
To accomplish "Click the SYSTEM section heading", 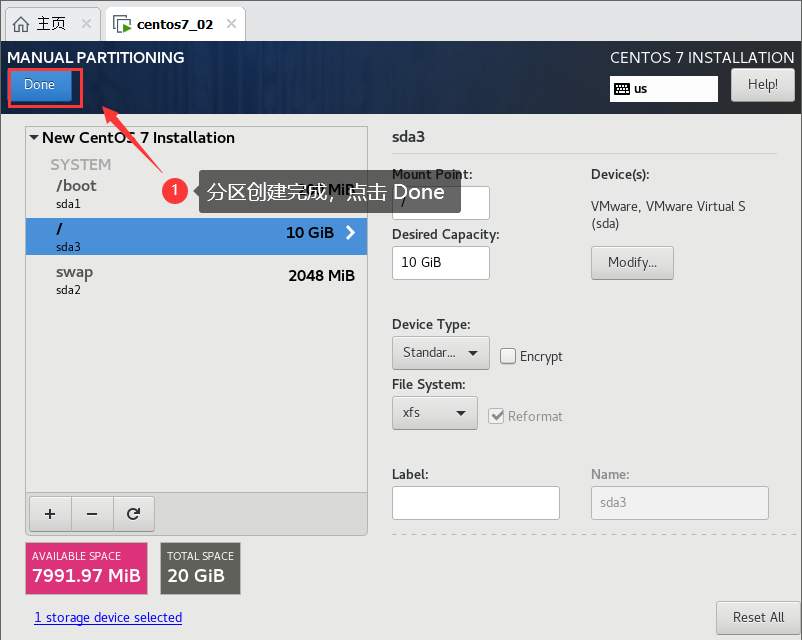I will click(x=80, y=164).
